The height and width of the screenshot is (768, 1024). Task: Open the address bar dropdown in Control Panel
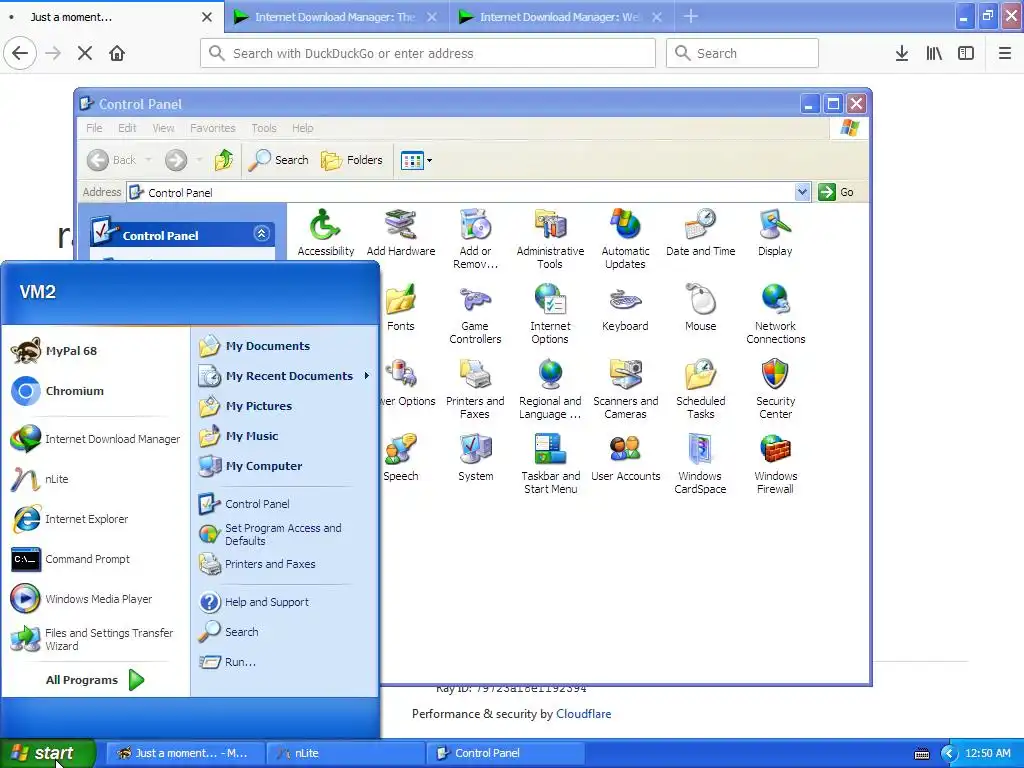[x=802, y=192]
